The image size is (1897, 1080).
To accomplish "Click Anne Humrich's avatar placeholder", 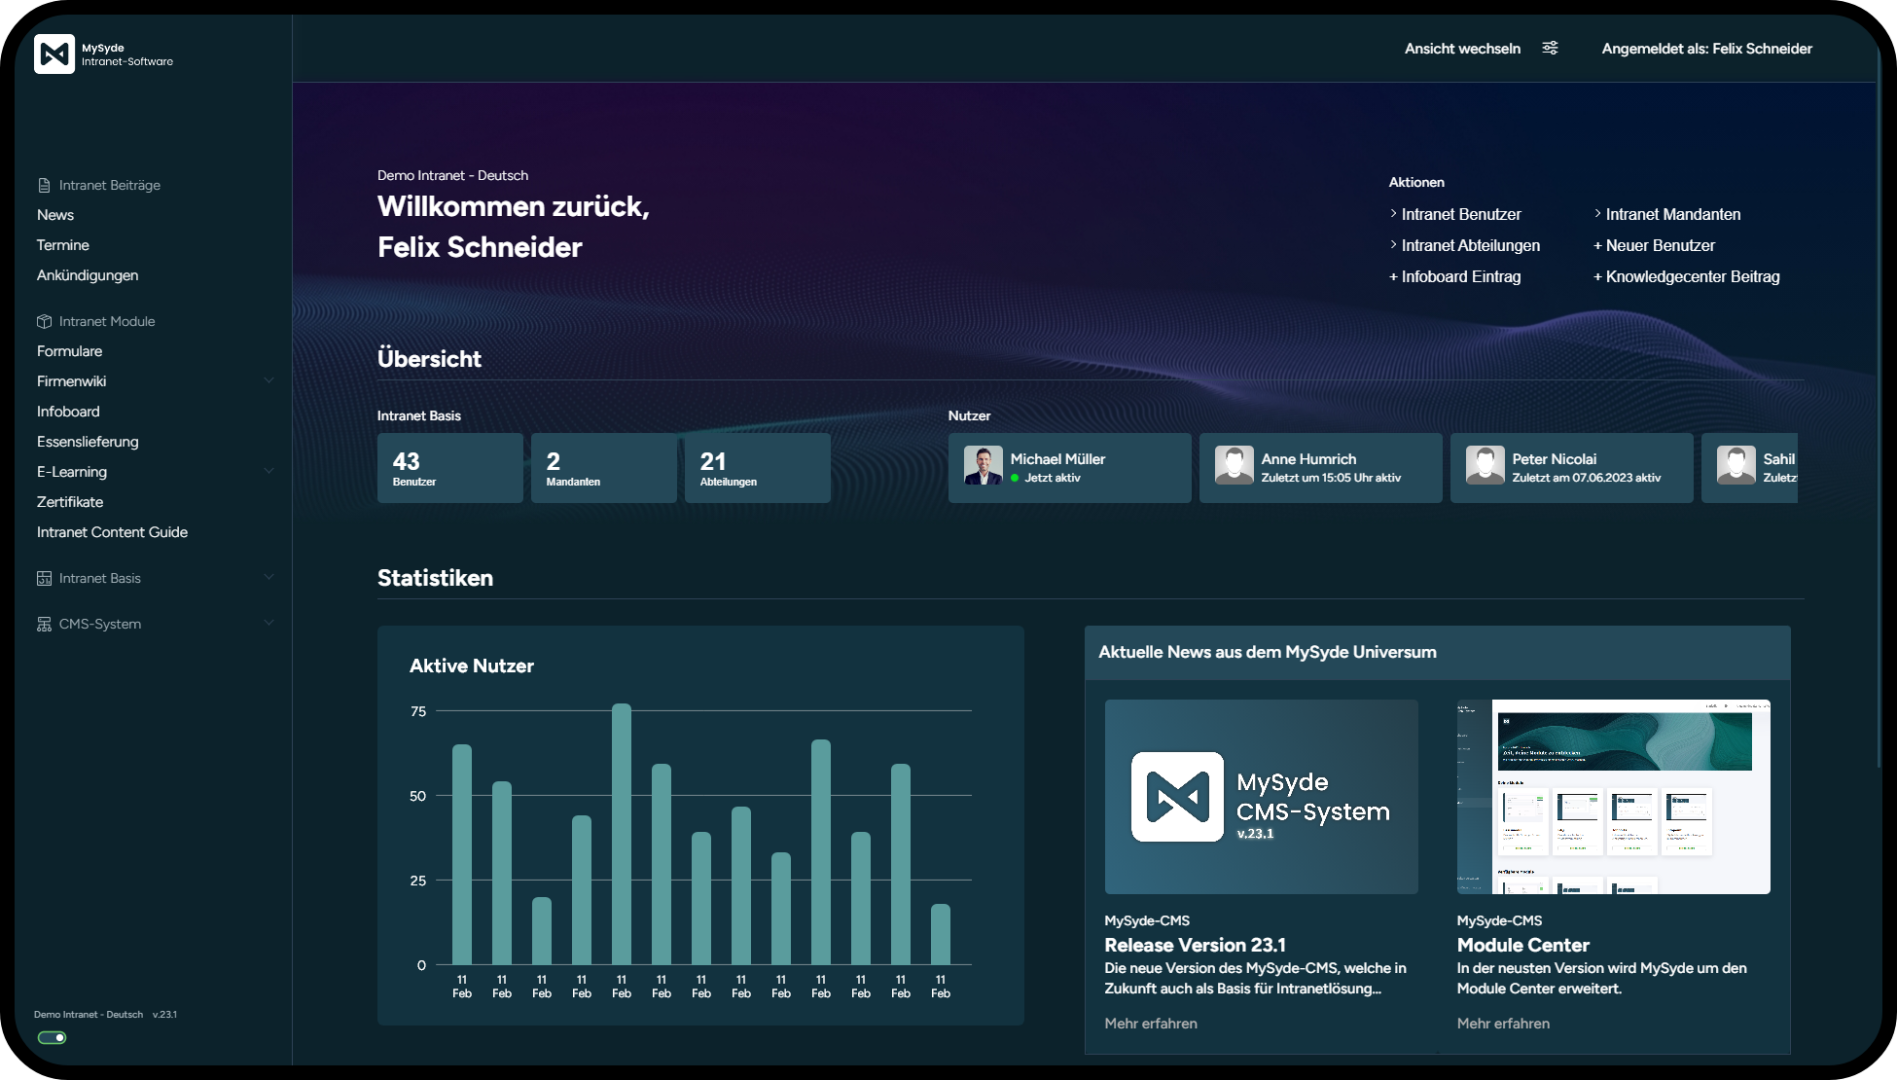I will tap(1234, 466).
